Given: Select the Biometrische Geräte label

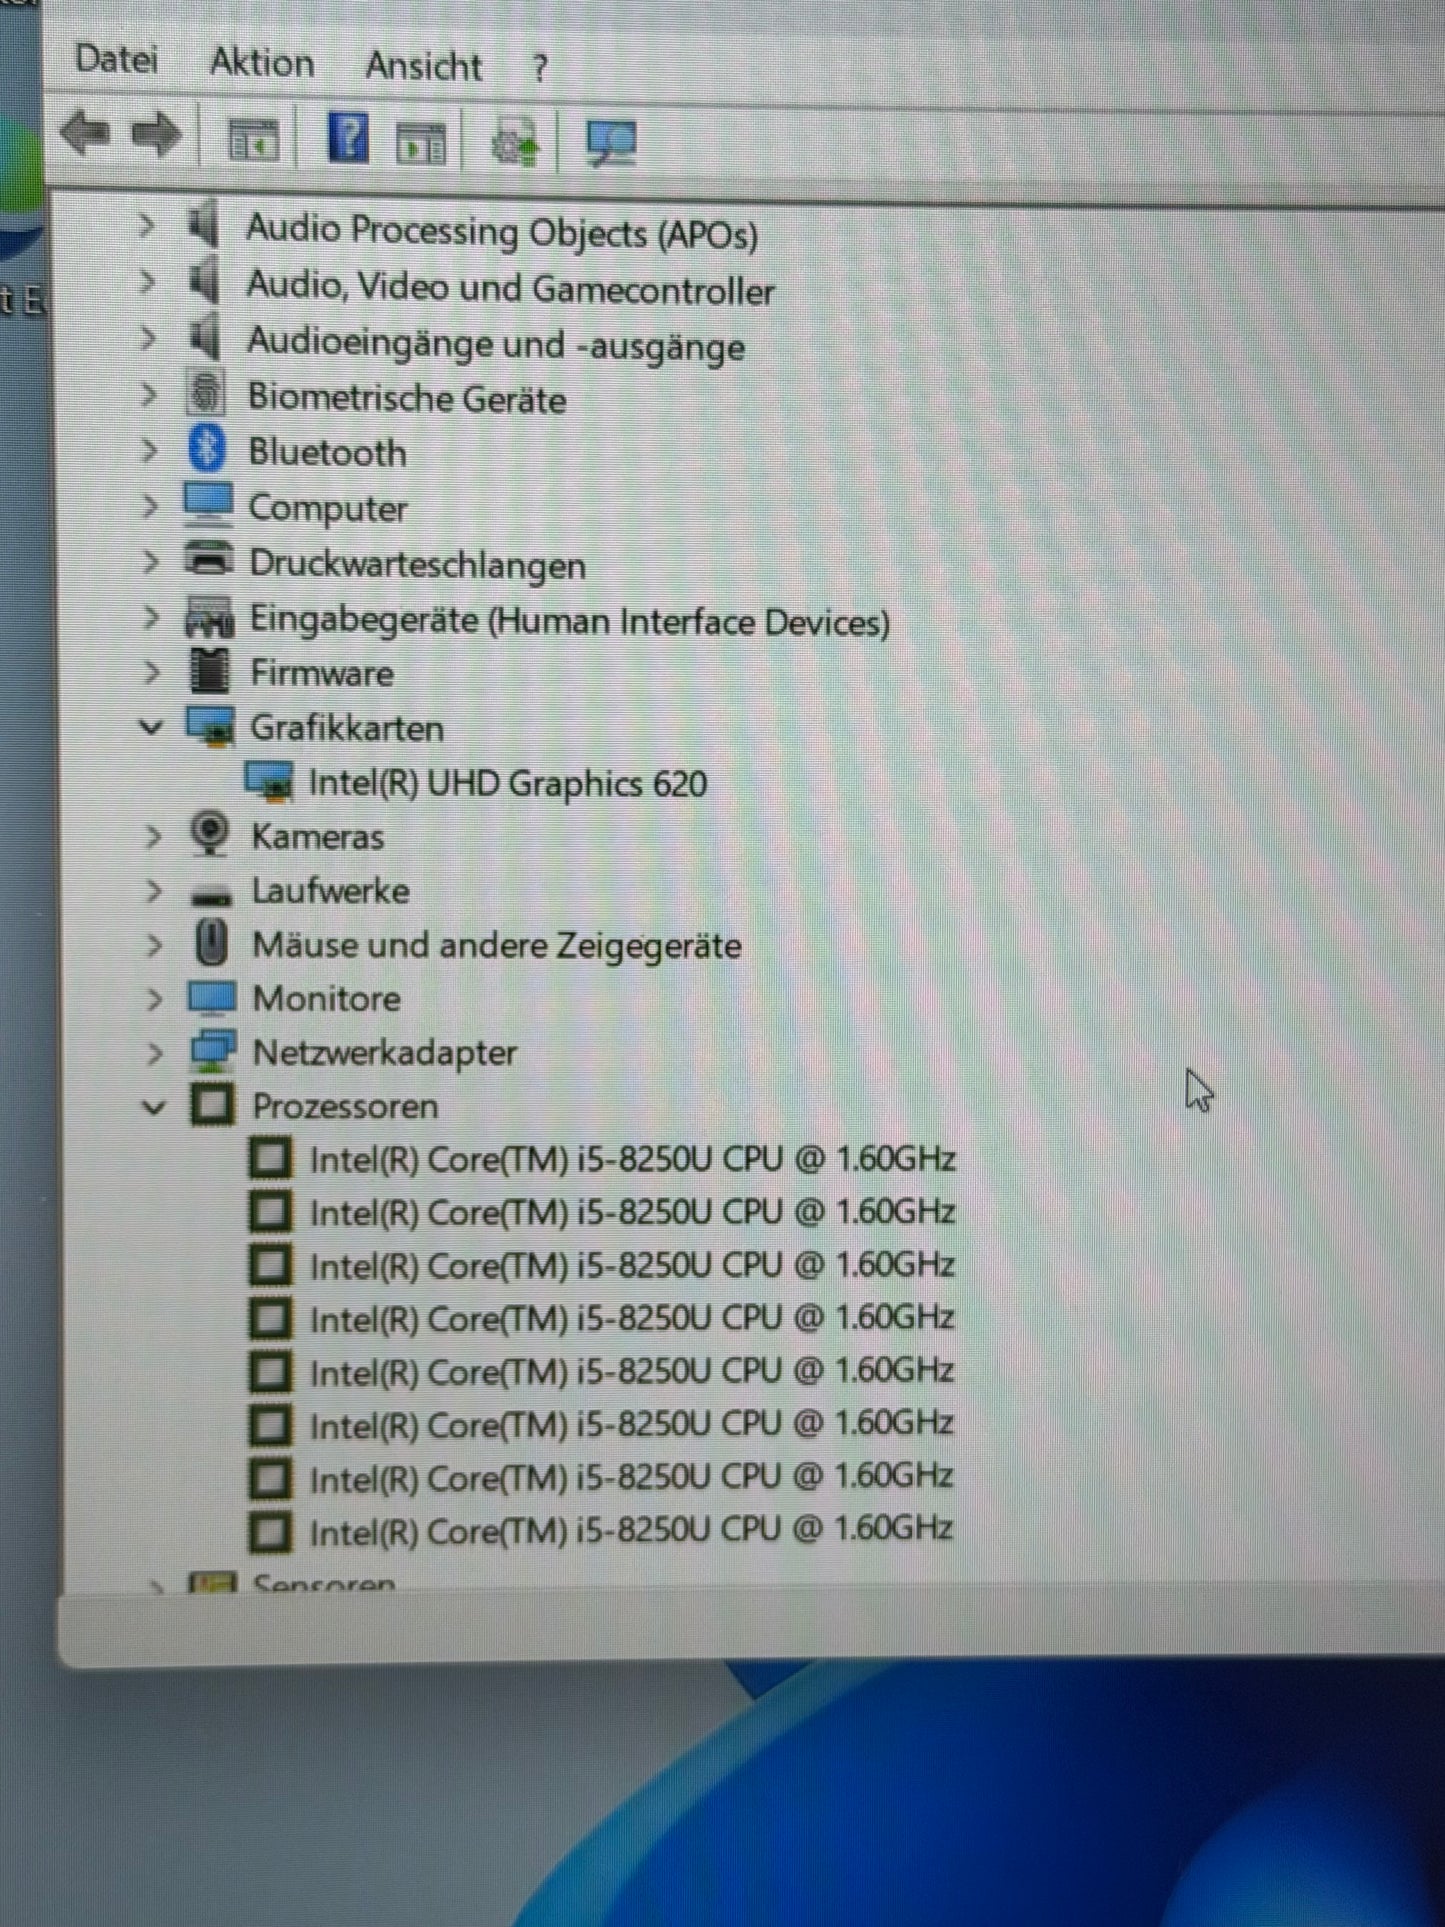Looking at the screenshot, I should click(407, 399).
